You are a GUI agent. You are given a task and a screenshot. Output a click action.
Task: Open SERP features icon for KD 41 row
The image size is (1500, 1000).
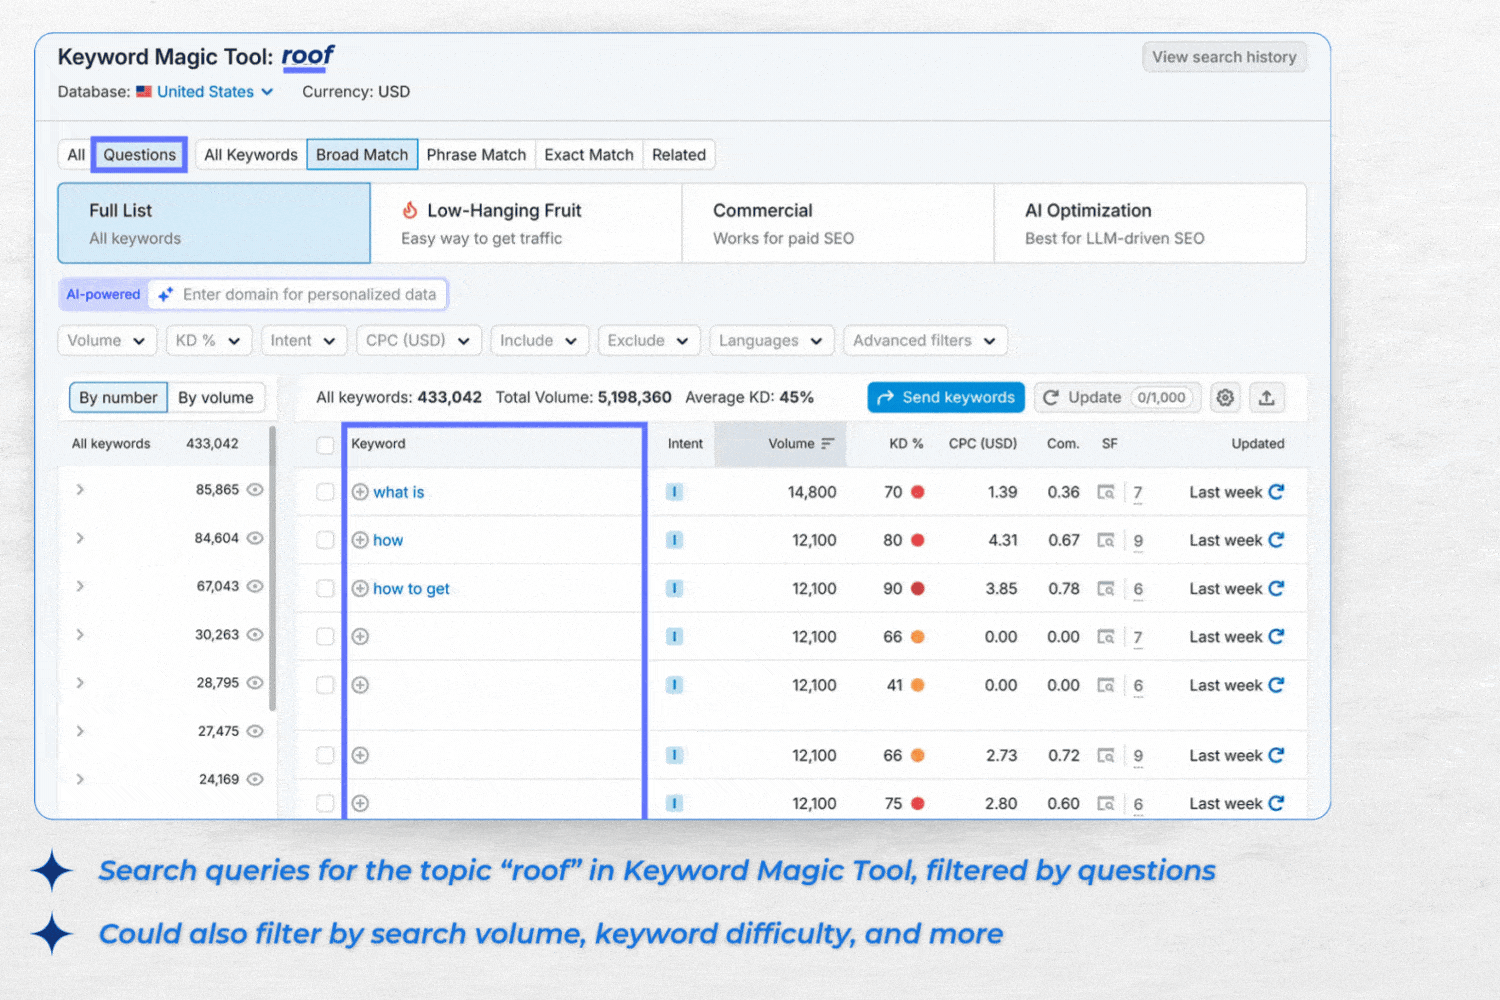1106,685
